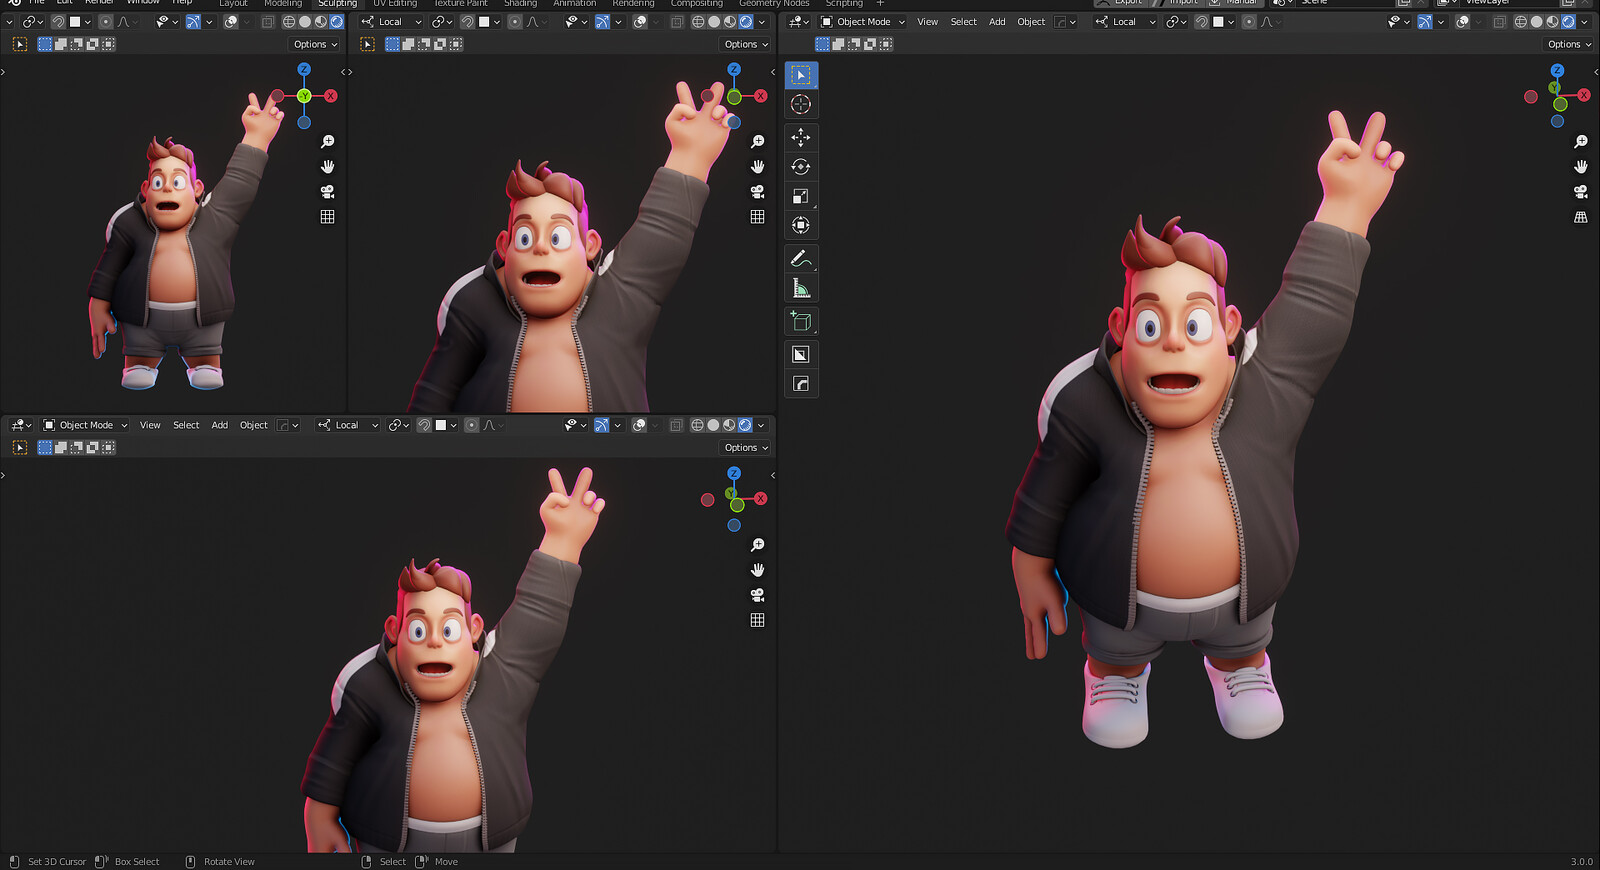
Task: Switch the right viewport to material preview shading
Action: pyautogui.click(x=1553, y=22)
